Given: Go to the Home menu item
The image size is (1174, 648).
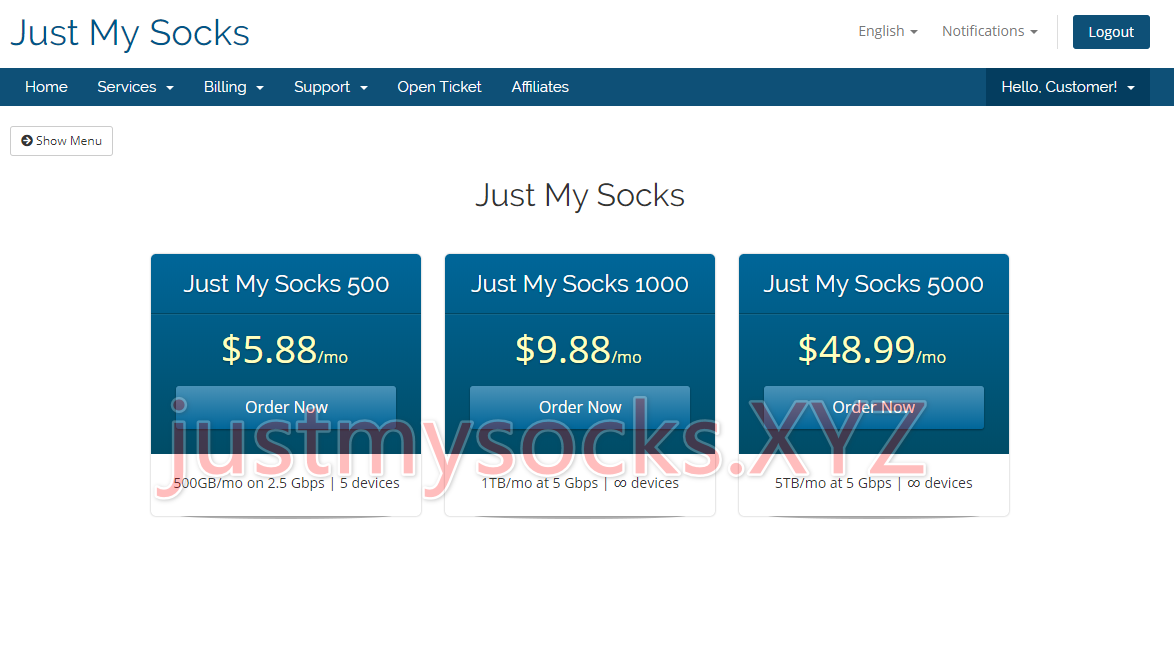Looking at the screenshot, I should (x=46, y=87).
